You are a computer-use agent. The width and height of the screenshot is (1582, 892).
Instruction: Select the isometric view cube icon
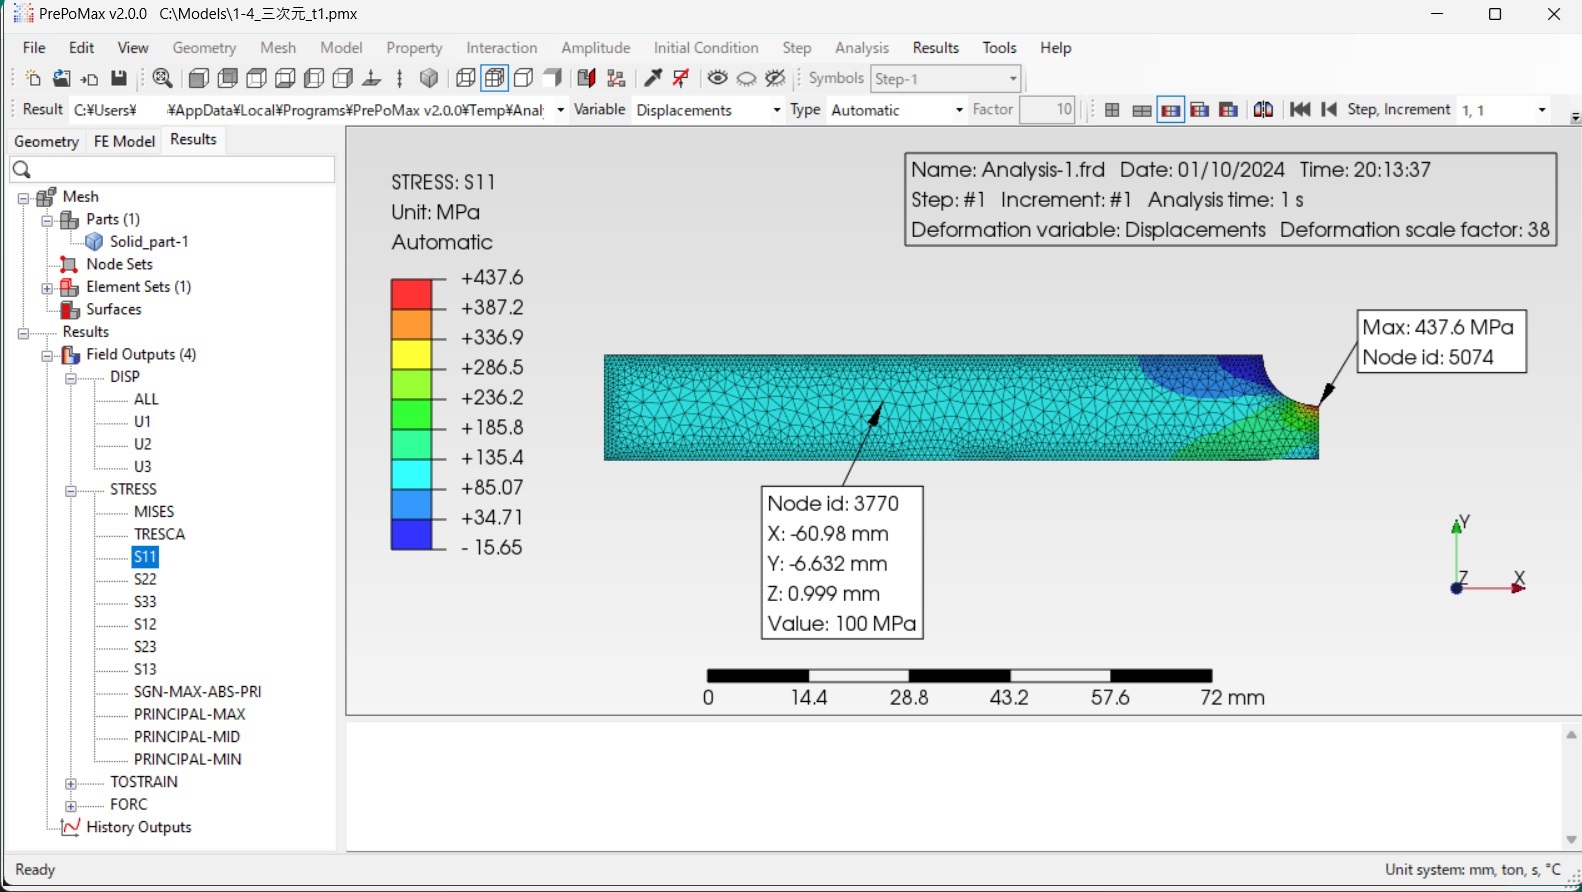tap(429, 79)
